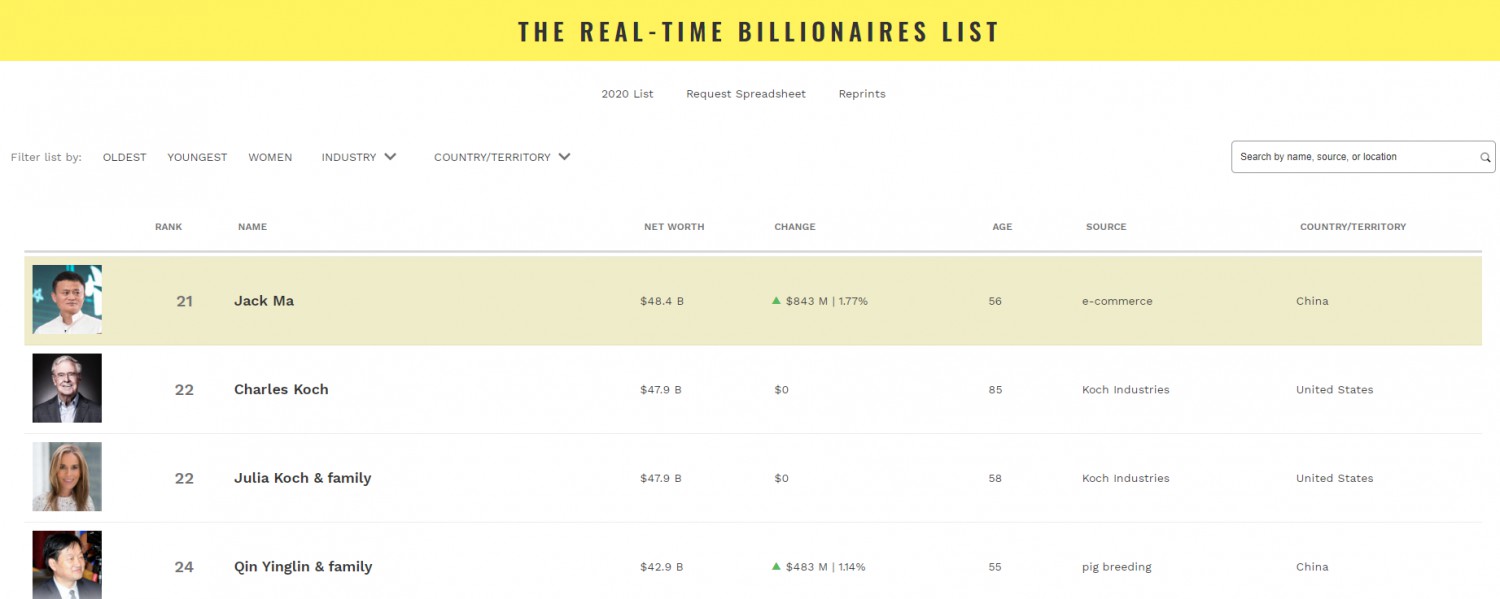Sort by the Net Worth column header

[x=674, y=227]
